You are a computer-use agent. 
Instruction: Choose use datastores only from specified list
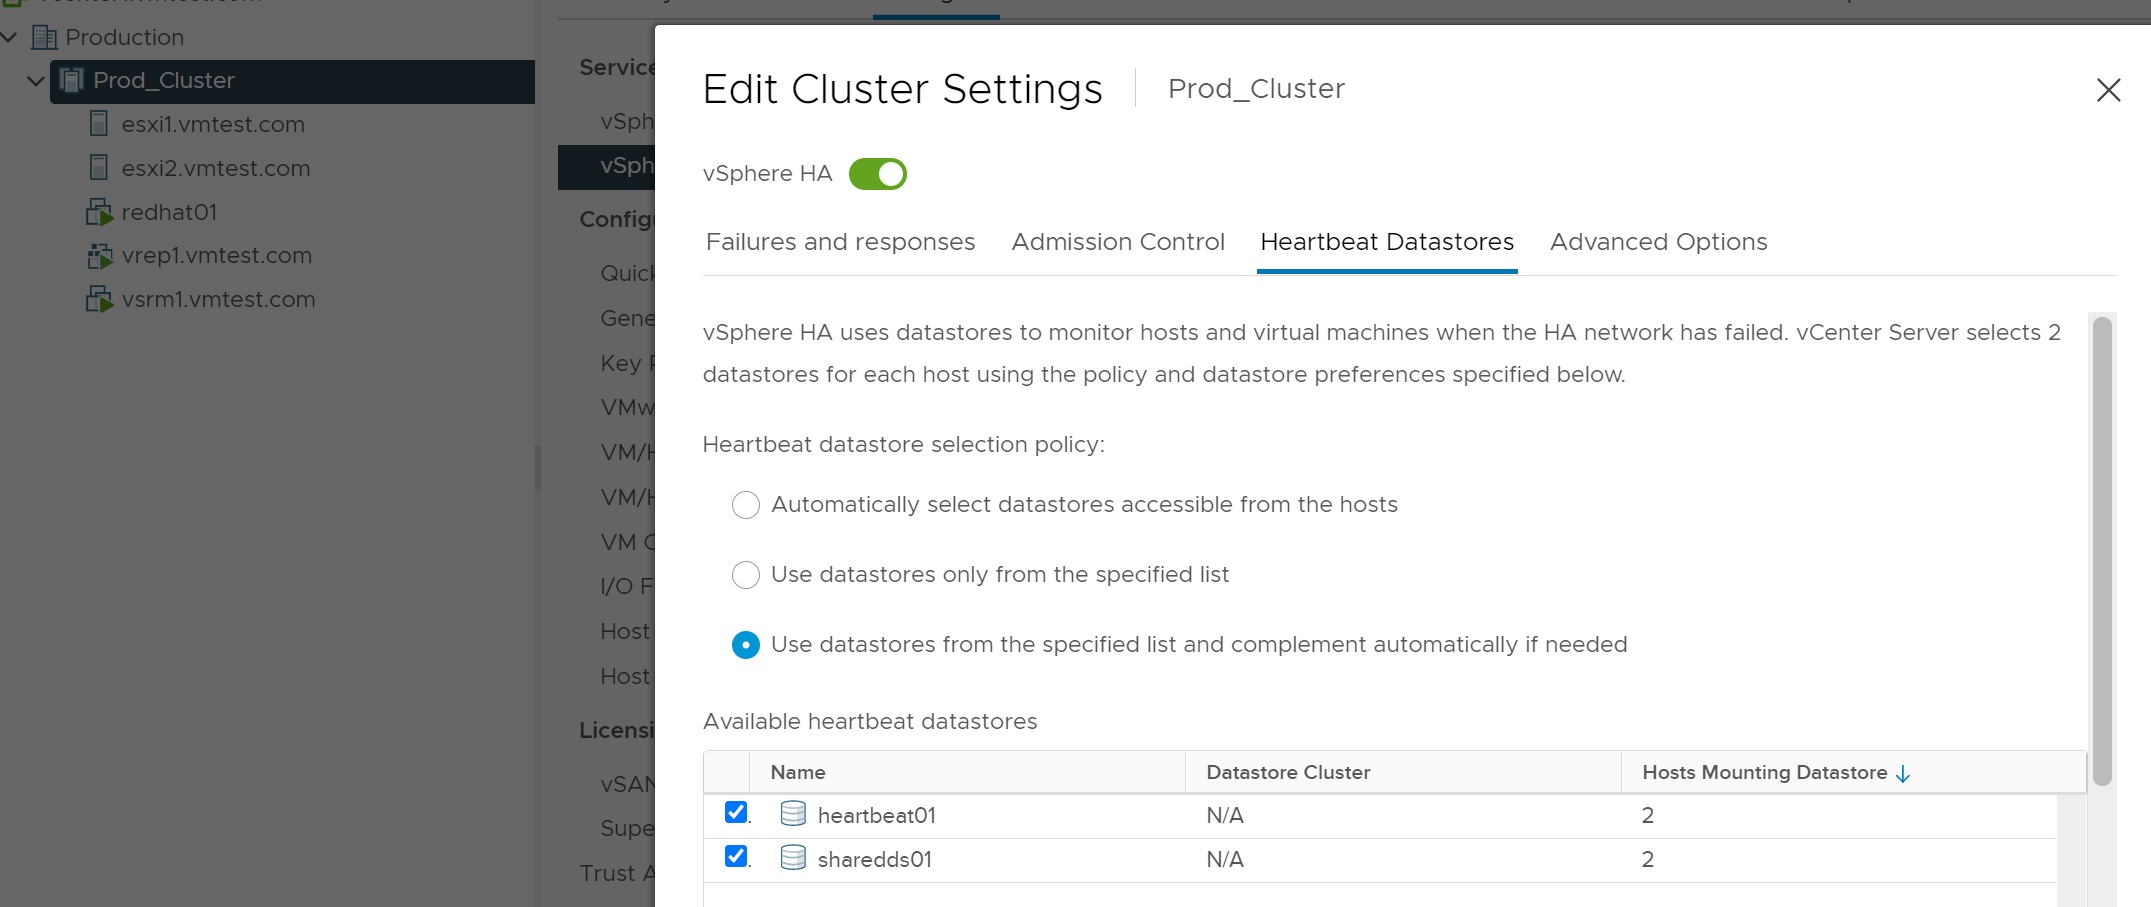pos(746,575)
